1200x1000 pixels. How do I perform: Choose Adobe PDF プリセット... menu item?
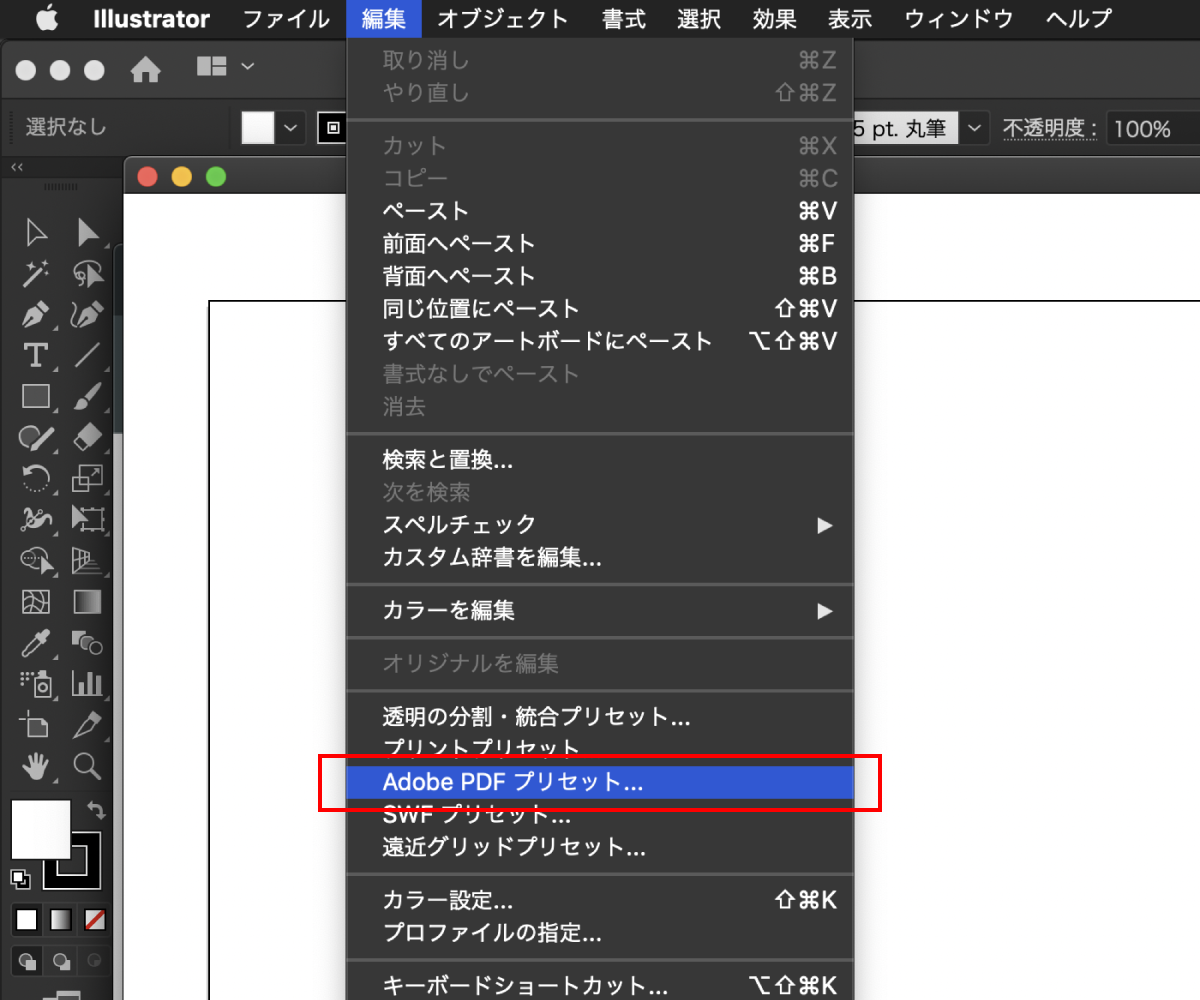pyautogui.click(x=599, y=782)
